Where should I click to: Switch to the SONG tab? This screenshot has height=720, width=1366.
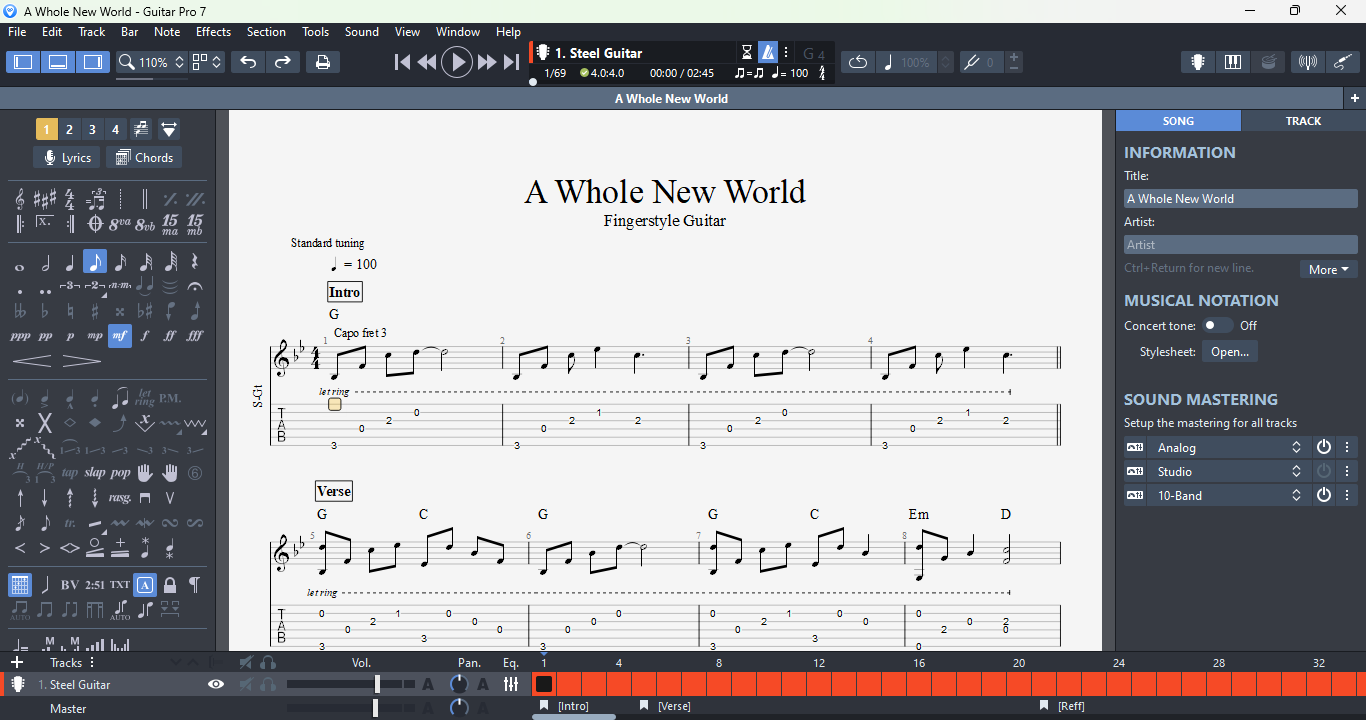[1178, 120]
